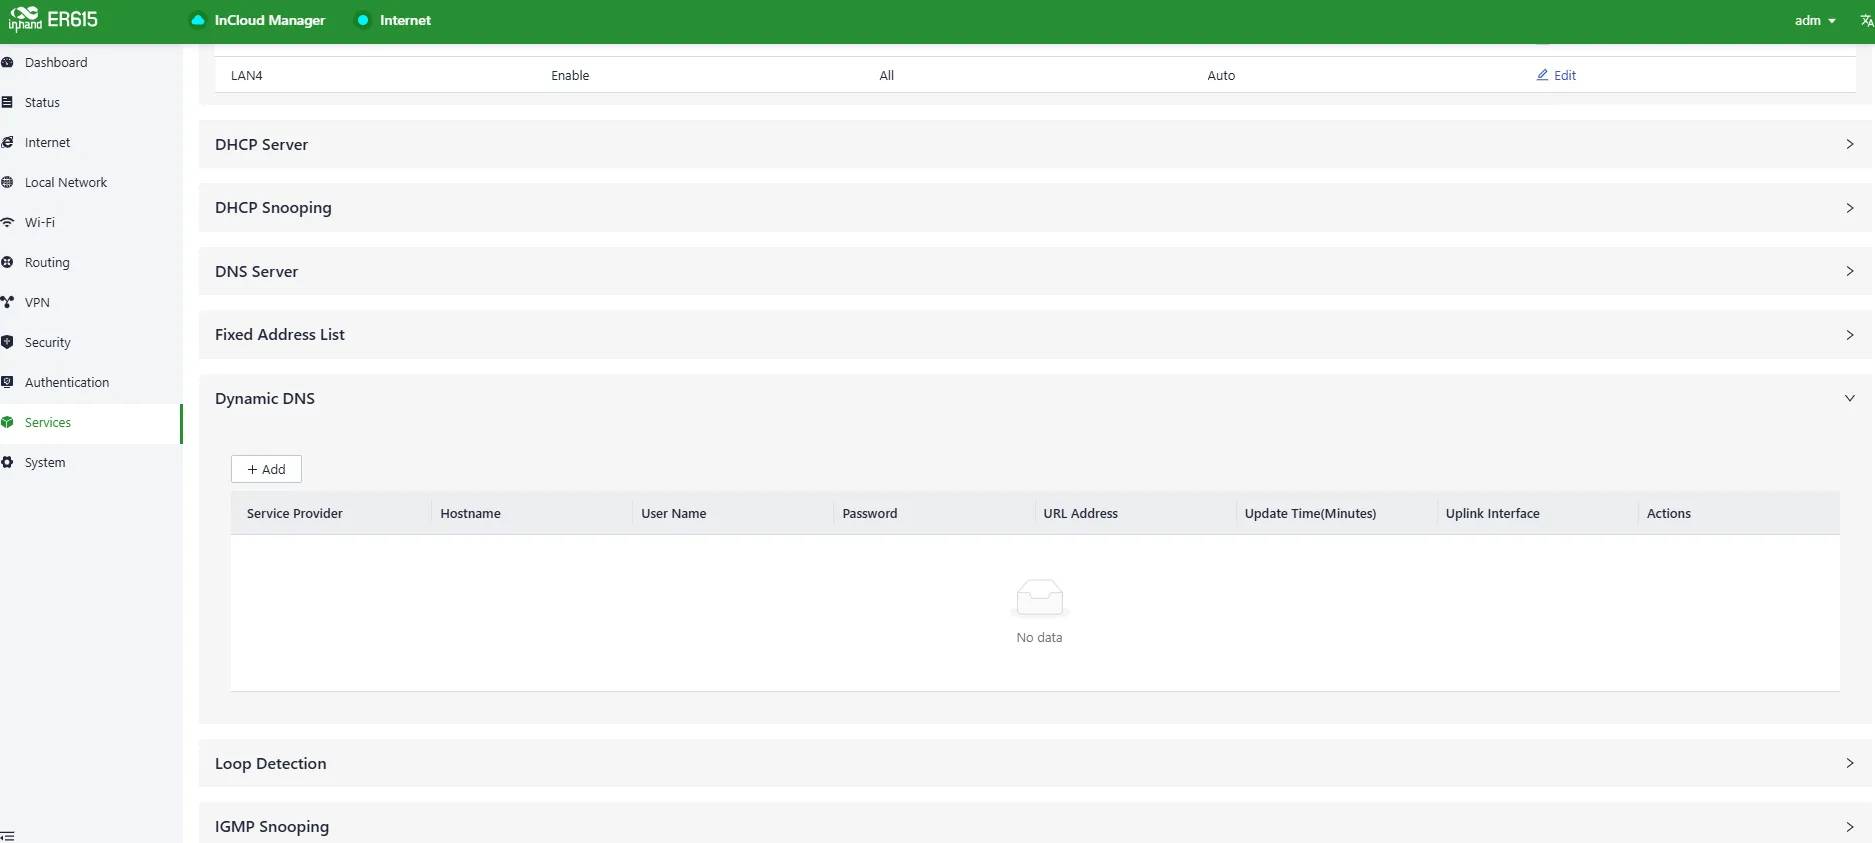This screenshot has height=843, width=1875.
Task: Click the Dashboard sidebar icon
Action: 8,62
